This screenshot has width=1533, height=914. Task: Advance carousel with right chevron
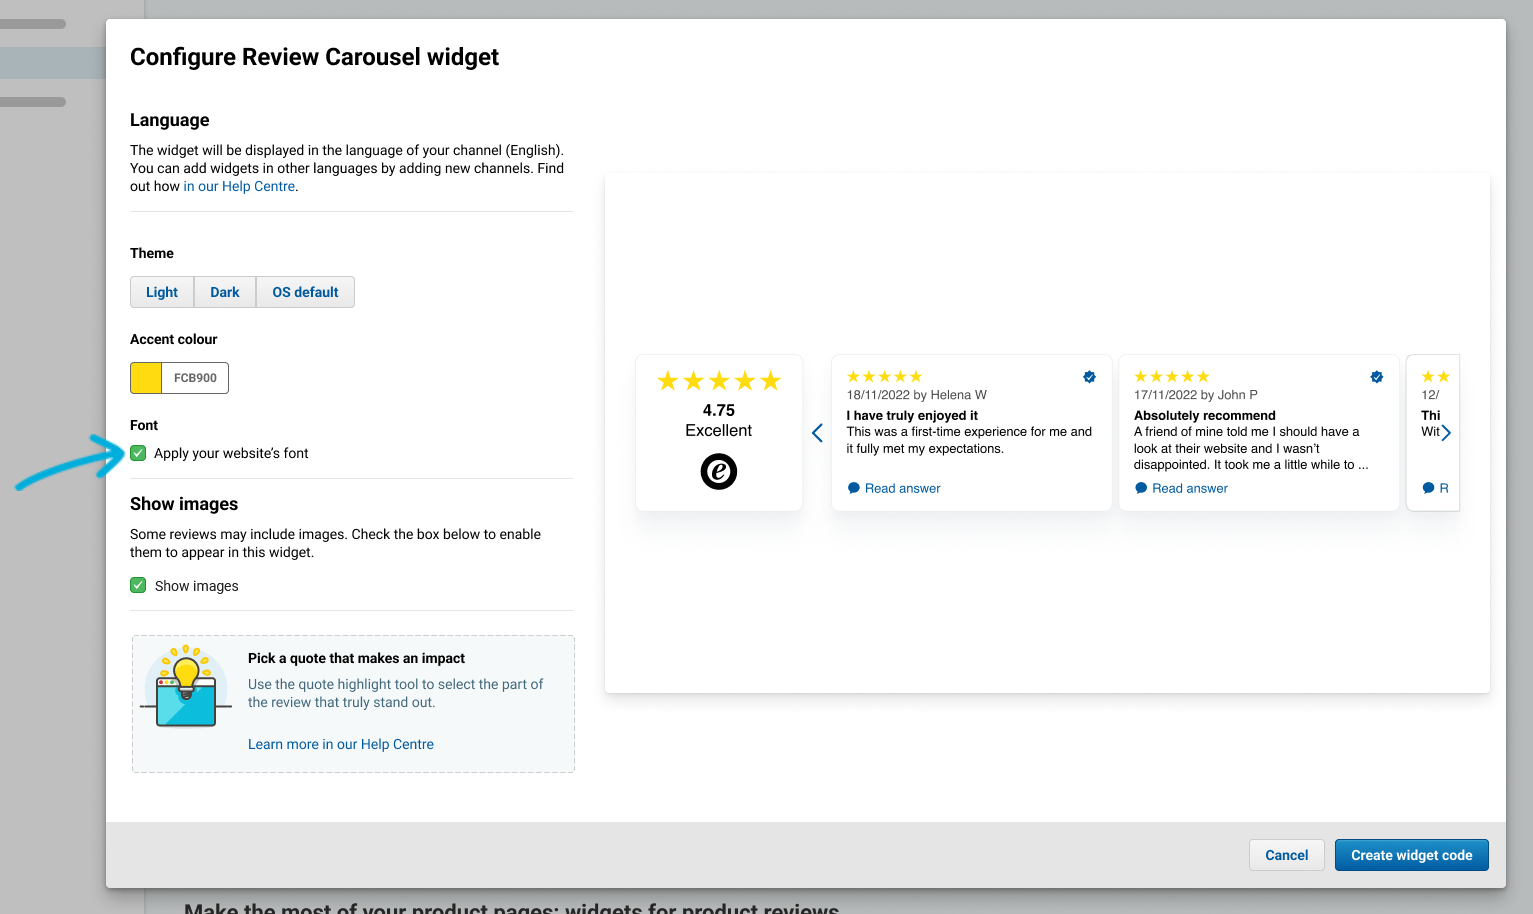[x=1446, y=433]
